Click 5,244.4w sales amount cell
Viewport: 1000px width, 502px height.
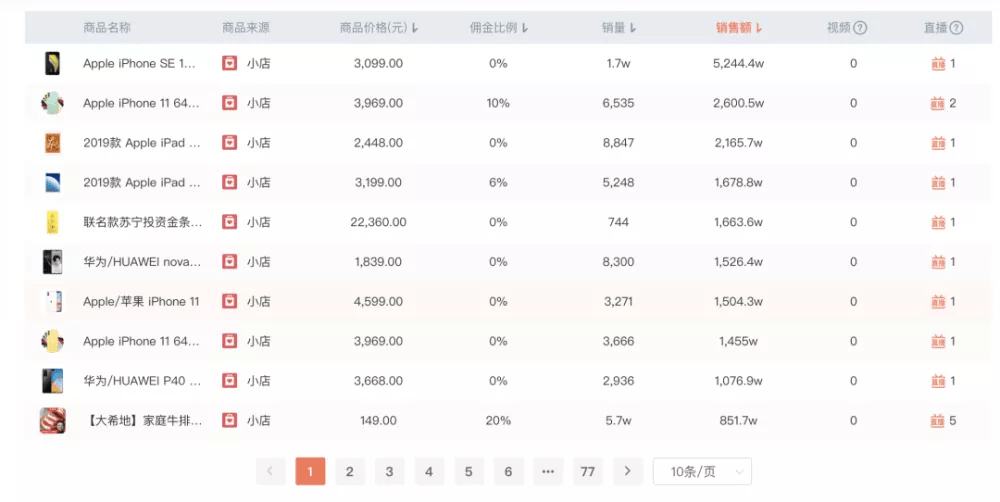pyautogui.click(x=739, y=63)
